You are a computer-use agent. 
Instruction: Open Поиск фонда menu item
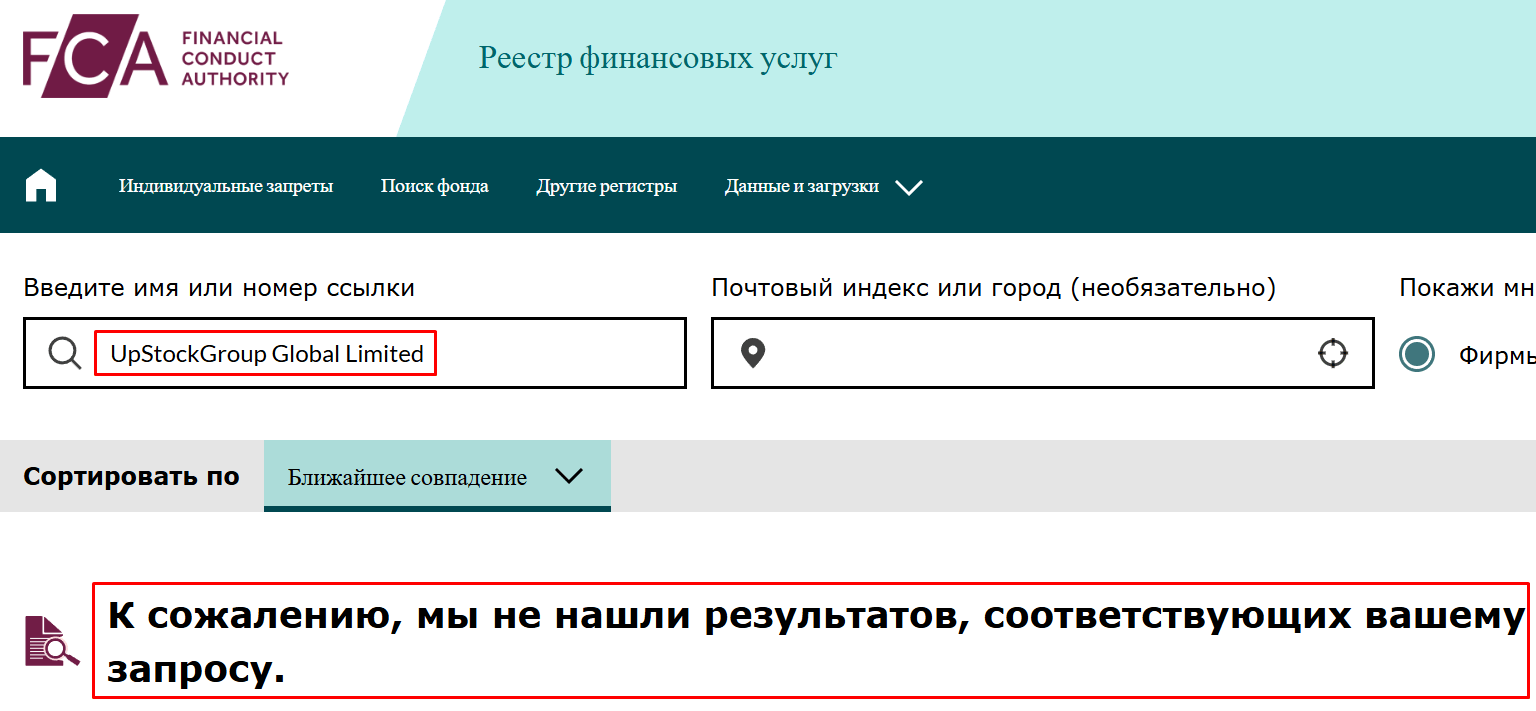(434, 186)
